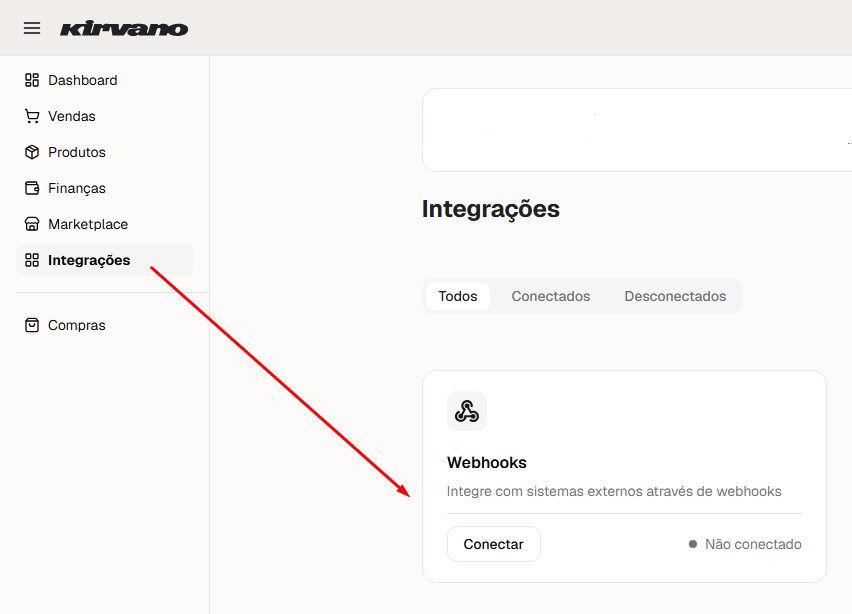Image resolution: width=852 pixels, height=614 pixels.
Task: Go to Vendas in the sidebar
Action: [104, 116]
